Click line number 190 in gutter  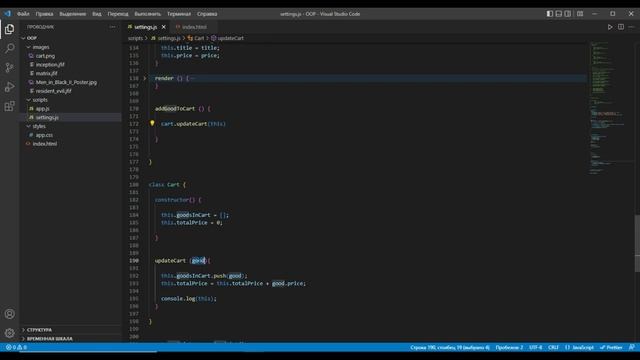tap(134, 260)
